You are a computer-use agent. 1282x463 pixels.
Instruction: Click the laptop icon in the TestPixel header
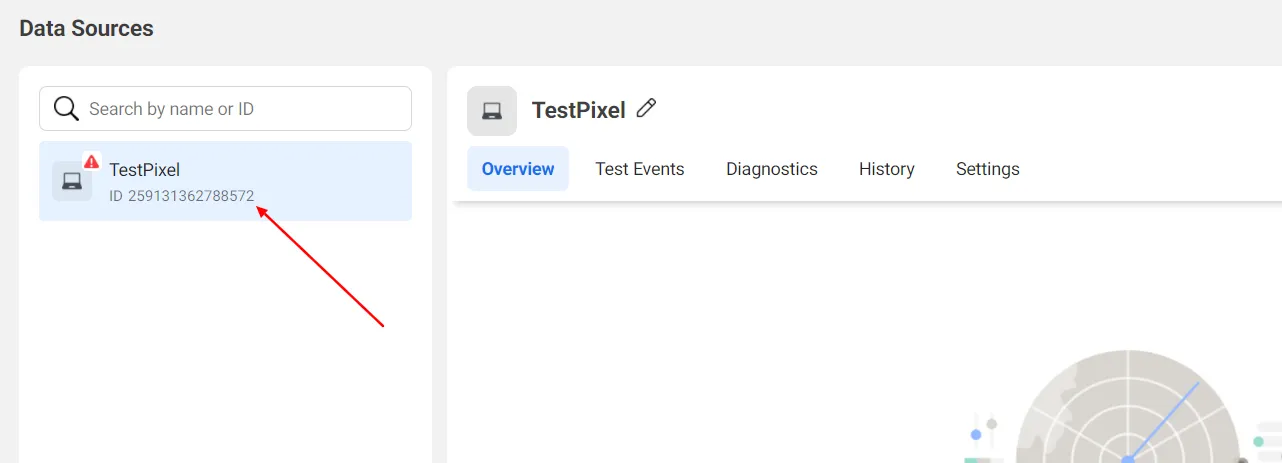pos(492,111)
